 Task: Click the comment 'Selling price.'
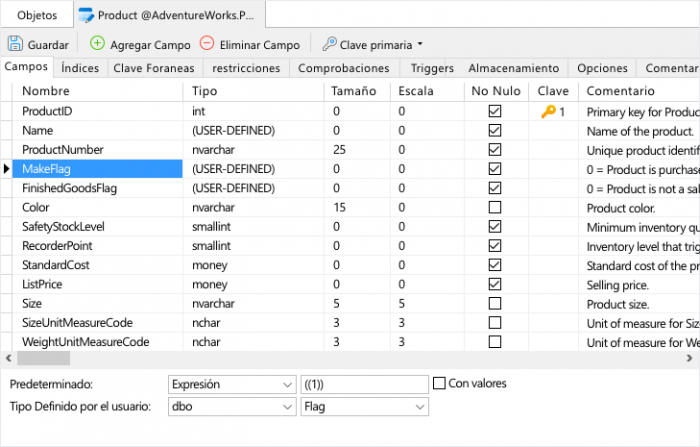click(x=617, y=285)
